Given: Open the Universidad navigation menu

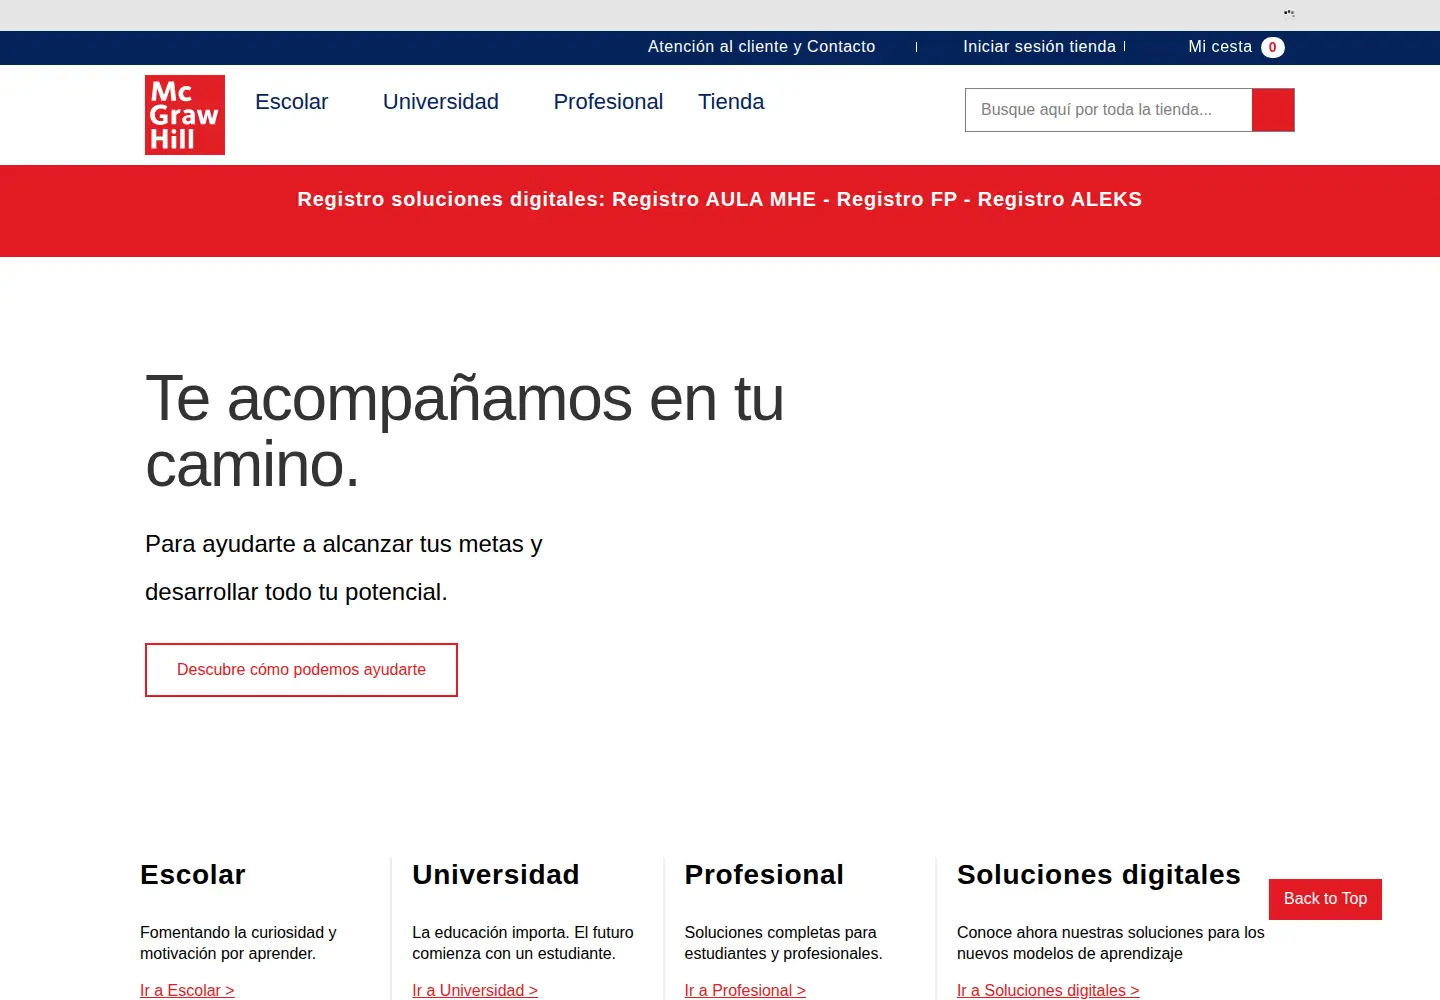Looking at the screenshot, I should click(440, 102).
